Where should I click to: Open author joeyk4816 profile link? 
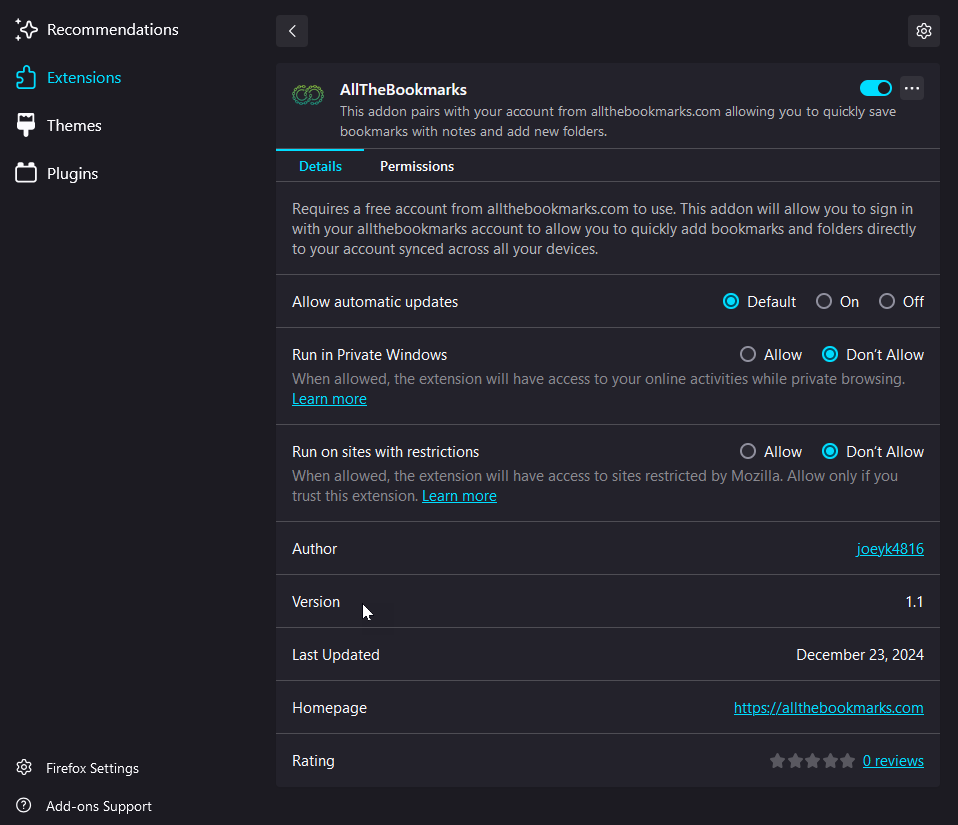890,549
